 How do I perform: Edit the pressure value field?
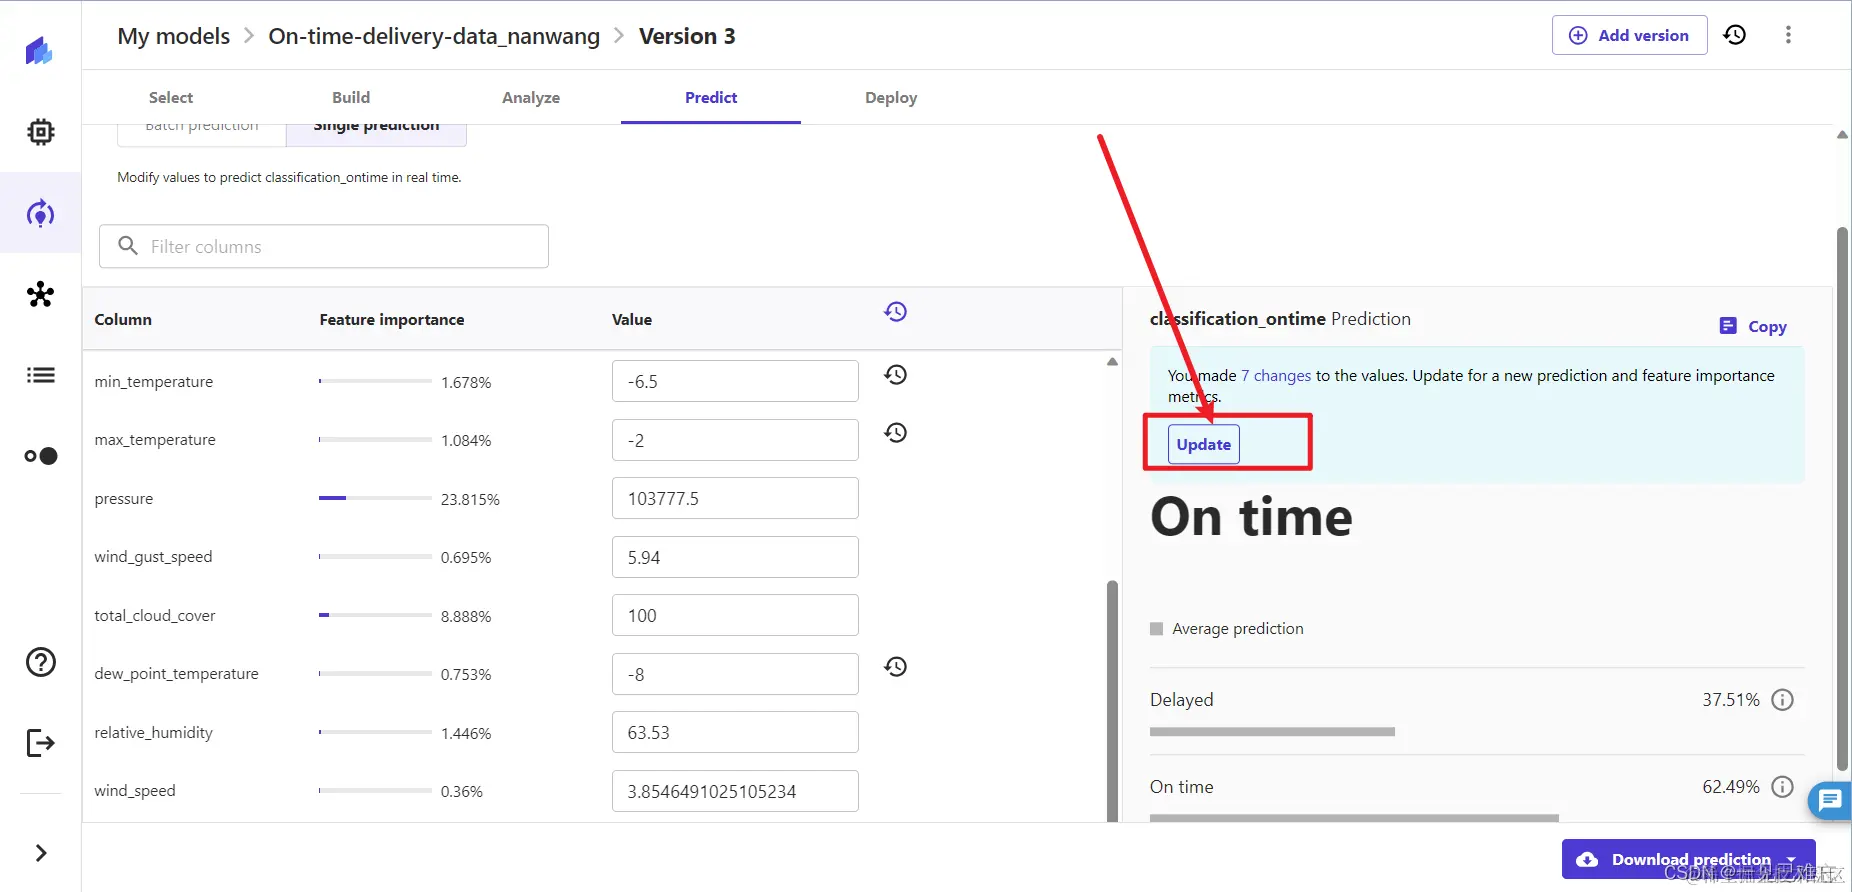pyautogui.click(x=735, y=498)
